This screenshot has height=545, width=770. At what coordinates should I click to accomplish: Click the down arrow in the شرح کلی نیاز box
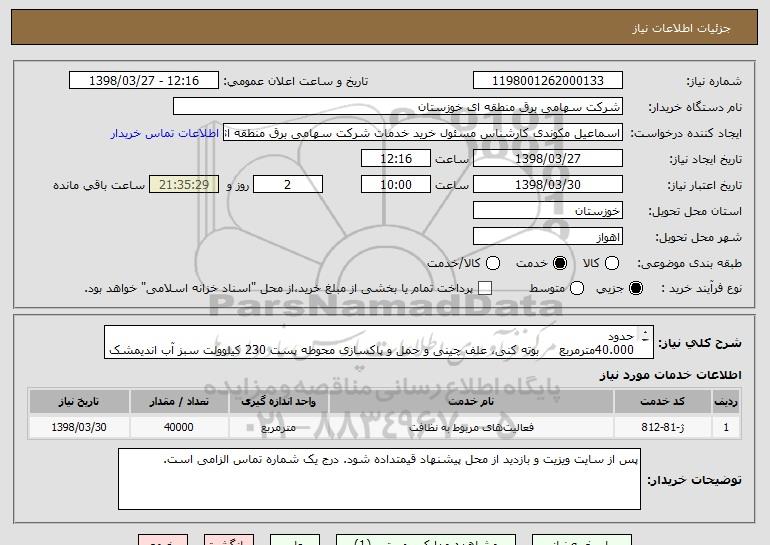[644, 349]
